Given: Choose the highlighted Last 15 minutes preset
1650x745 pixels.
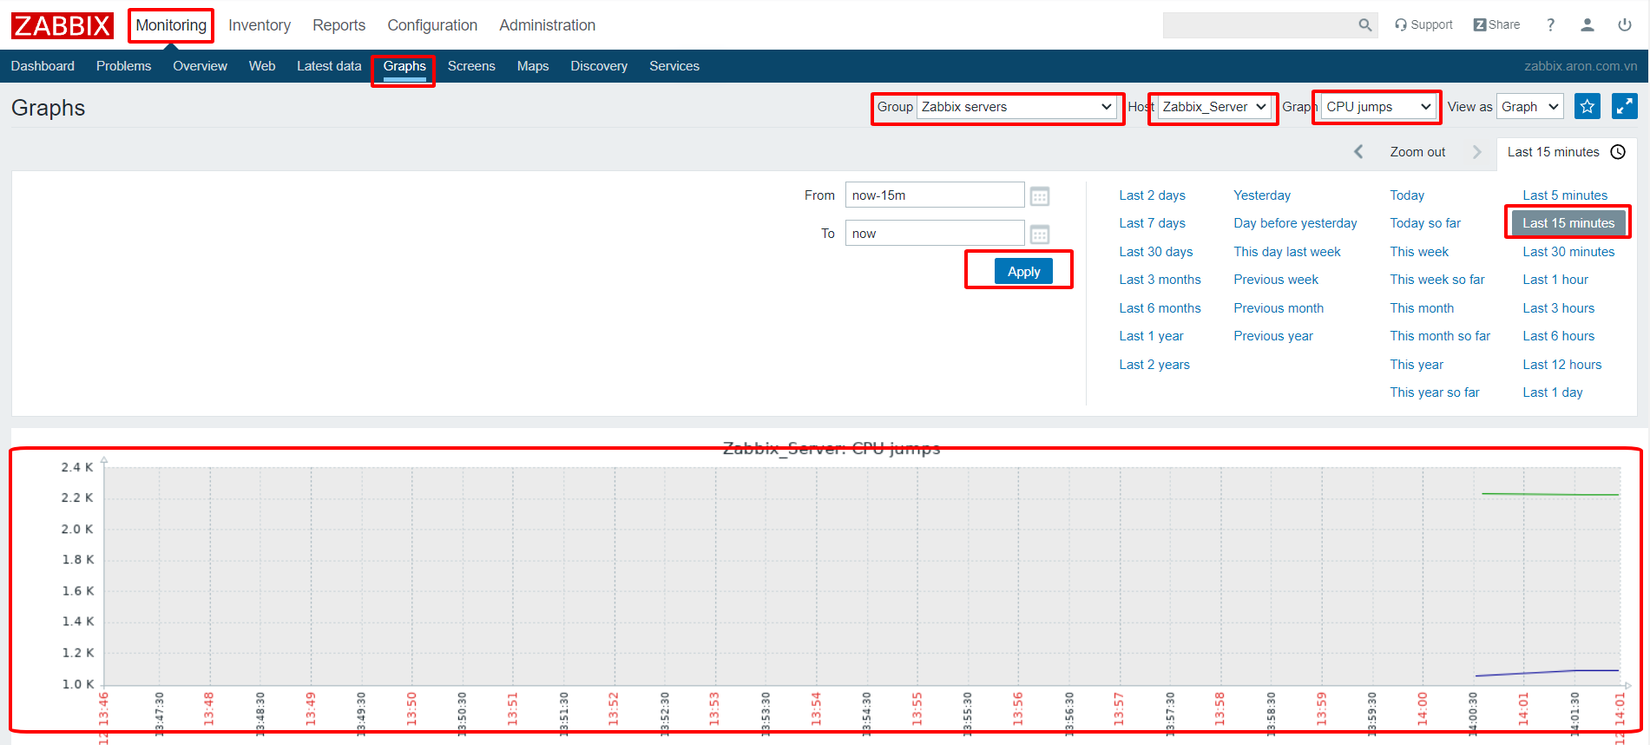Looking at the screenshot, I should [x=1568, y=223].
